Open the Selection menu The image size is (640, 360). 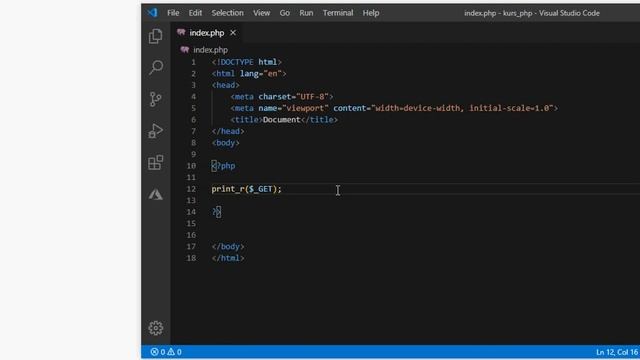227,13
